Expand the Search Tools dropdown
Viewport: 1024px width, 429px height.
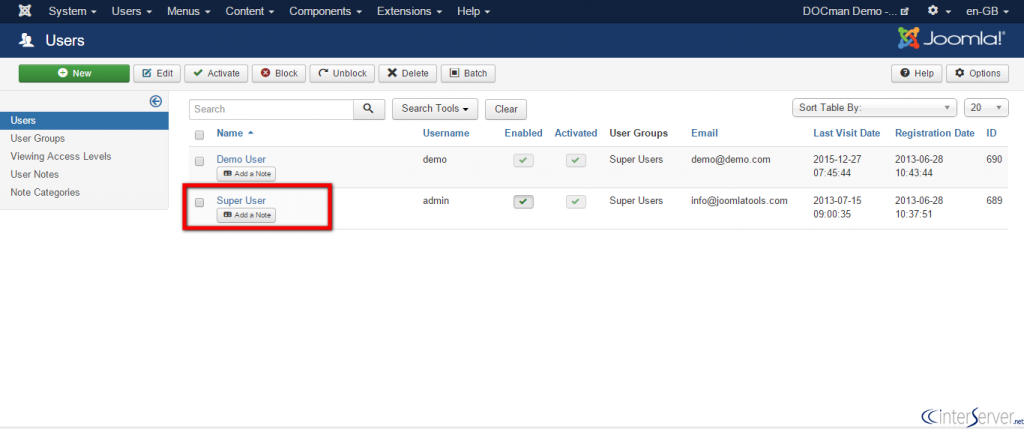tap(435, 109)
